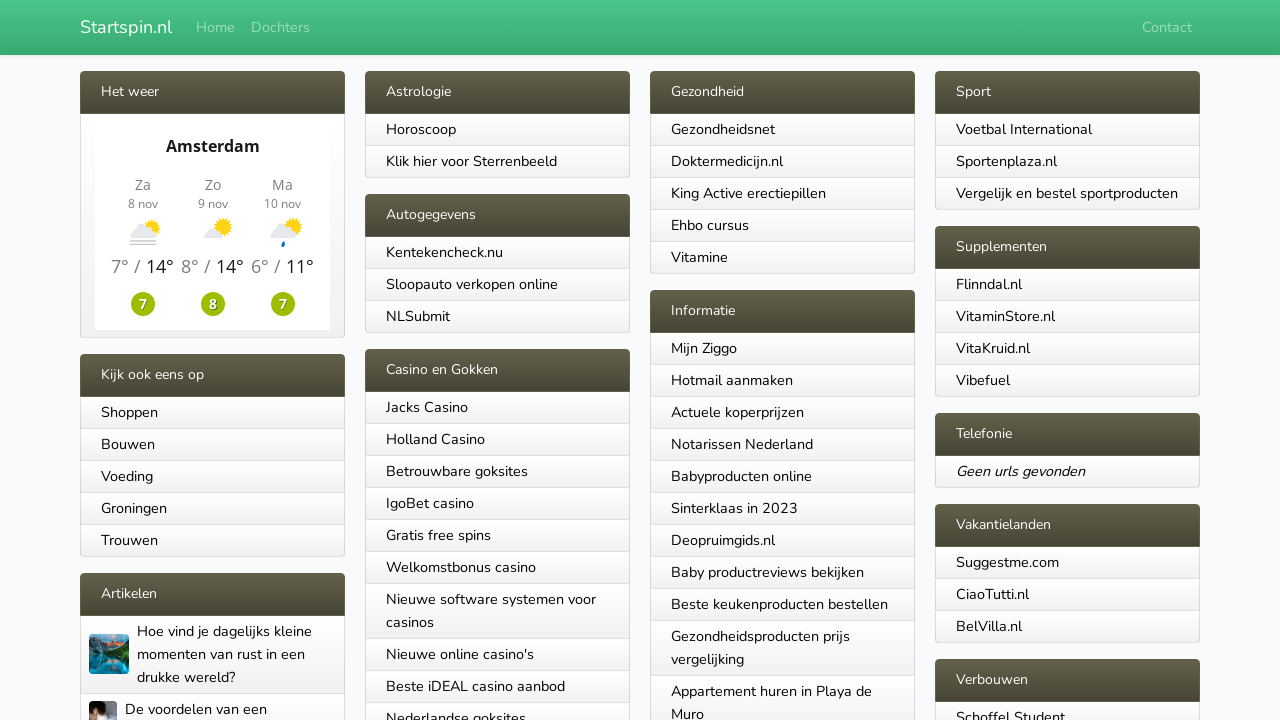Open article 'Hoe vind je dagelijks kleine momenten'
This screenshot has width=1280, height=720.
click(224, 654)
